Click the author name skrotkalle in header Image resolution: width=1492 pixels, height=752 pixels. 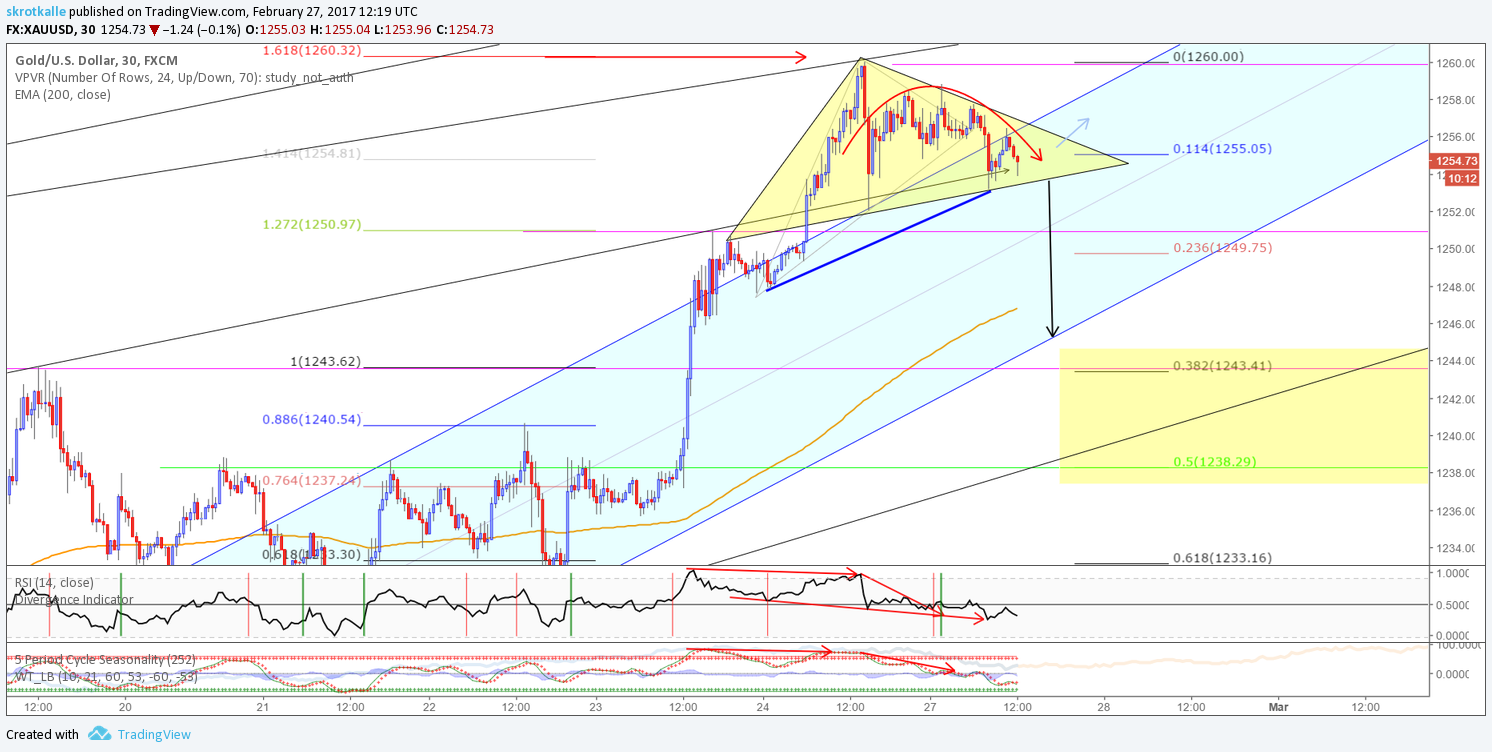[x=37, y=10]
